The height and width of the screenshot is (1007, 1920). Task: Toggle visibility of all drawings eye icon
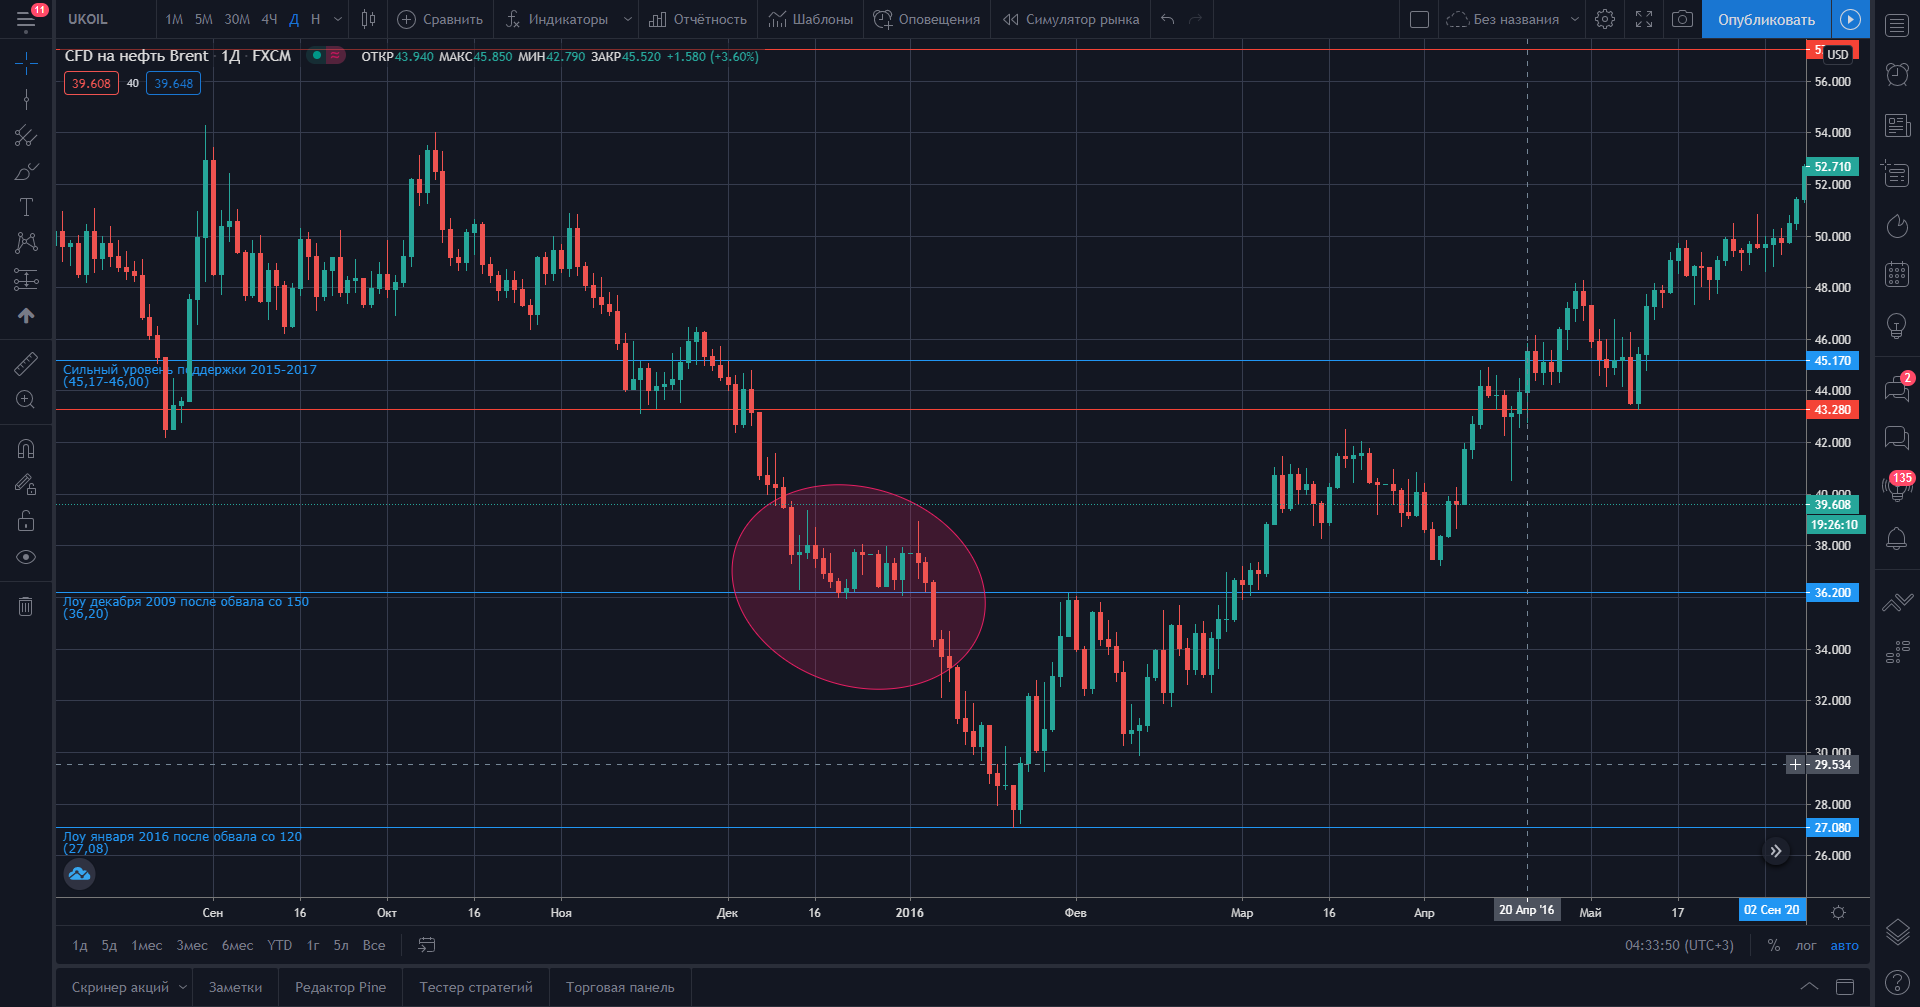point(26,557)
